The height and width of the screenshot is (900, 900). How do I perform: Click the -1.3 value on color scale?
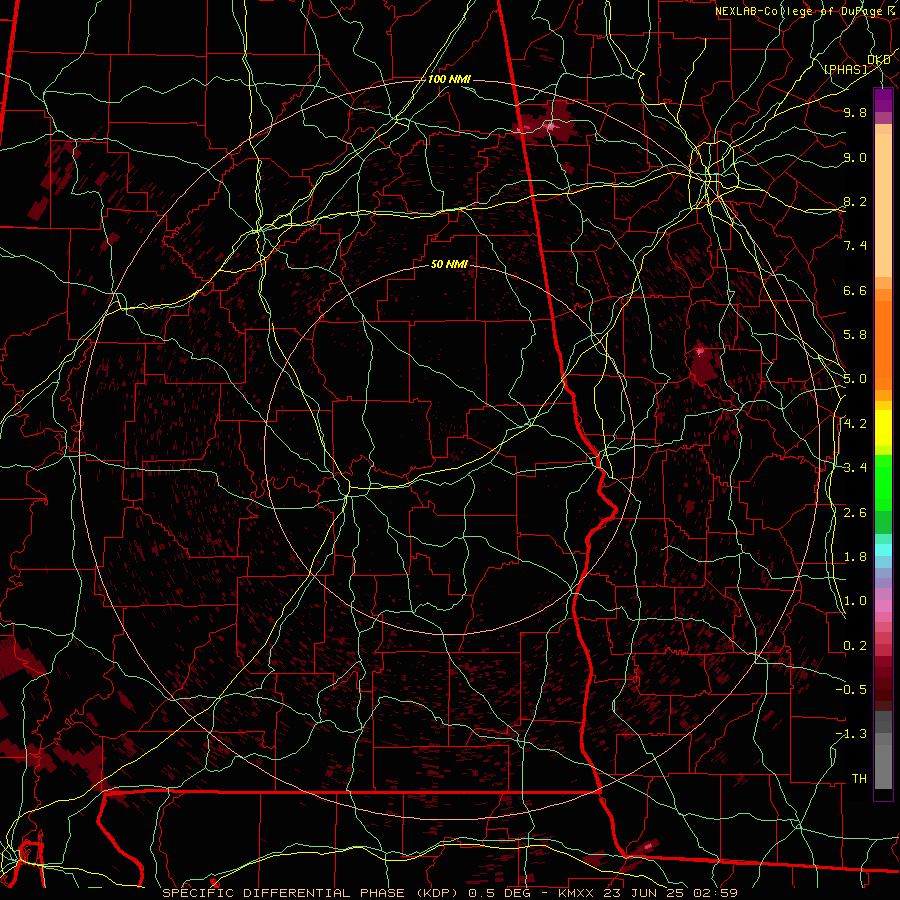(851, 734)
